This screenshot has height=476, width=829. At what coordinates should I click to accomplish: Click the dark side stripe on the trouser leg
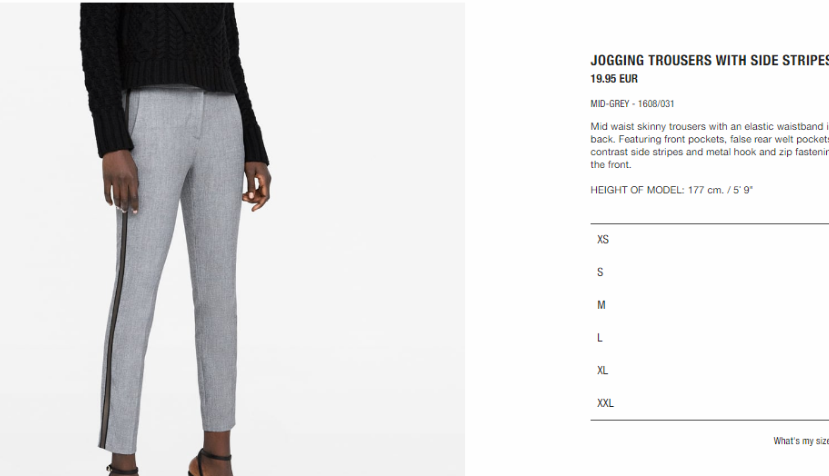114,317
